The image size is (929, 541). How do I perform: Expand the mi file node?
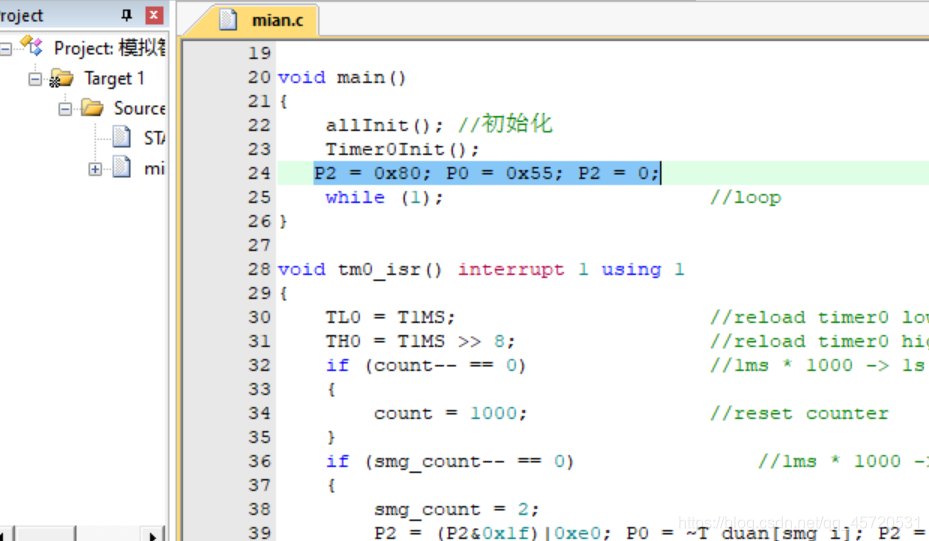pos(95,169)
